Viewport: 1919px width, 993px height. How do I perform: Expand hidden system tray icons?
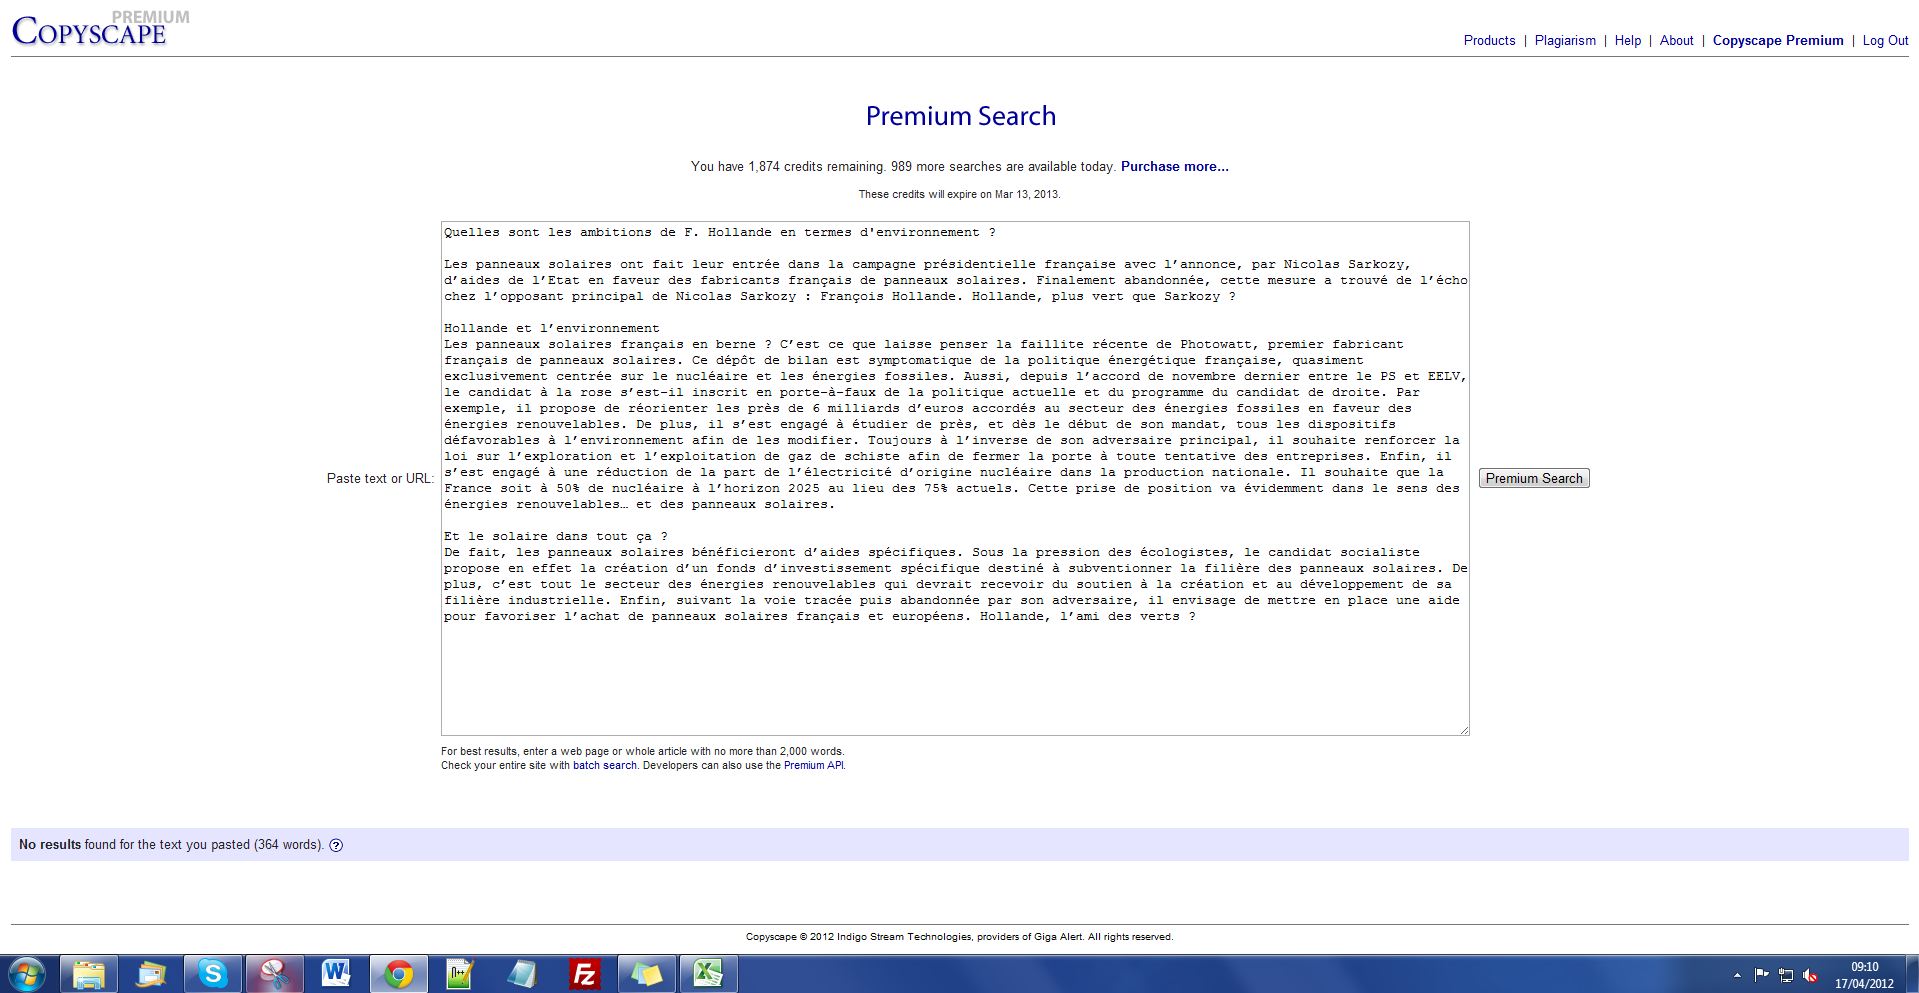coord(1737,975)
